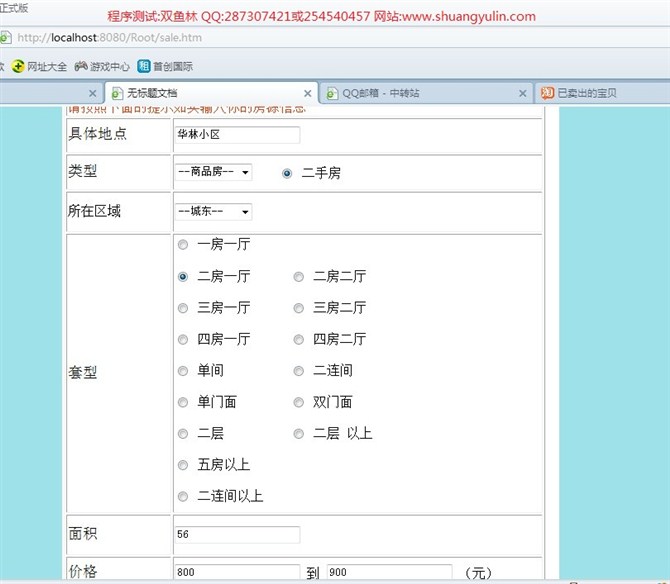Click maximum price field showing 900

pos(389,572)
